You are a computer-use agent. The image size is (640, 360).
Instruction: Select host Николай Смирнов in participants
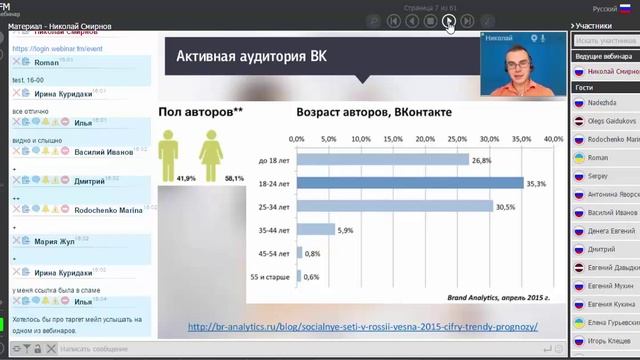click(606, 72)
